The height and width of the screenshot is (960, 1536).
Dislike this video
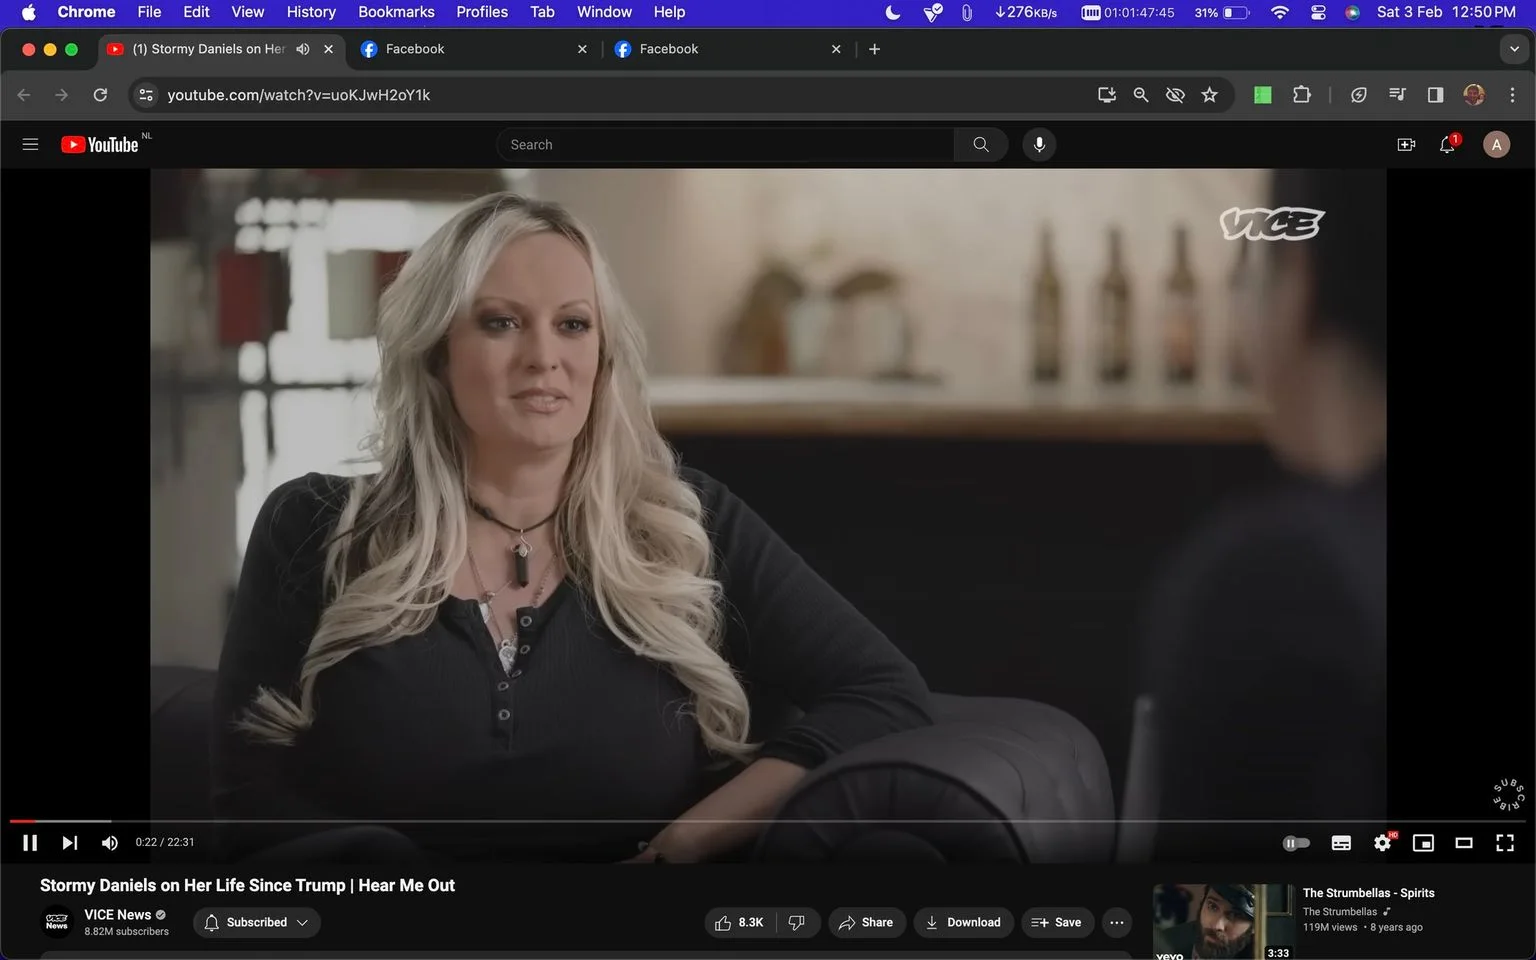[797, 922]
